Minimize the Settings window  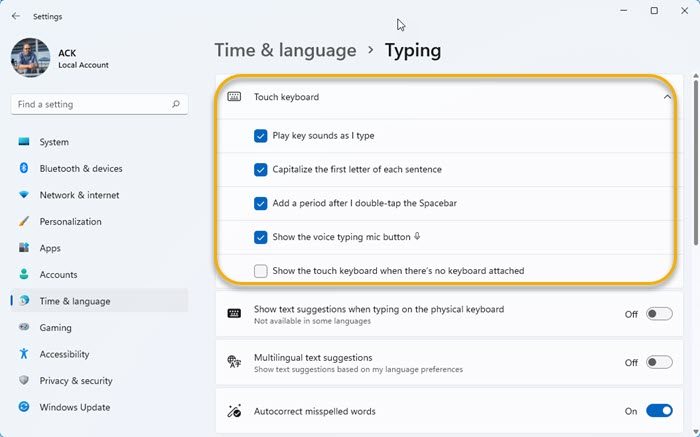(624, 10)
